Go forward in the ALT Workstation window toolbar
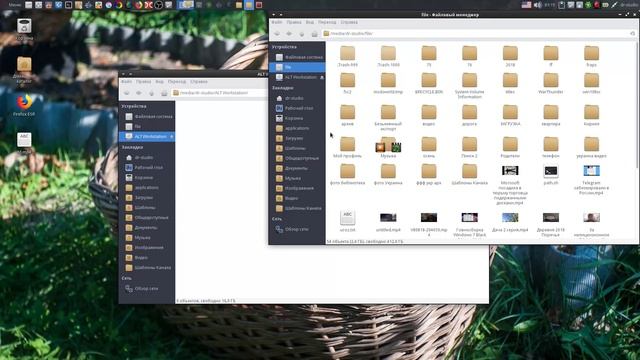The height and width of the screenshot is (360, 640). point(139,93)
